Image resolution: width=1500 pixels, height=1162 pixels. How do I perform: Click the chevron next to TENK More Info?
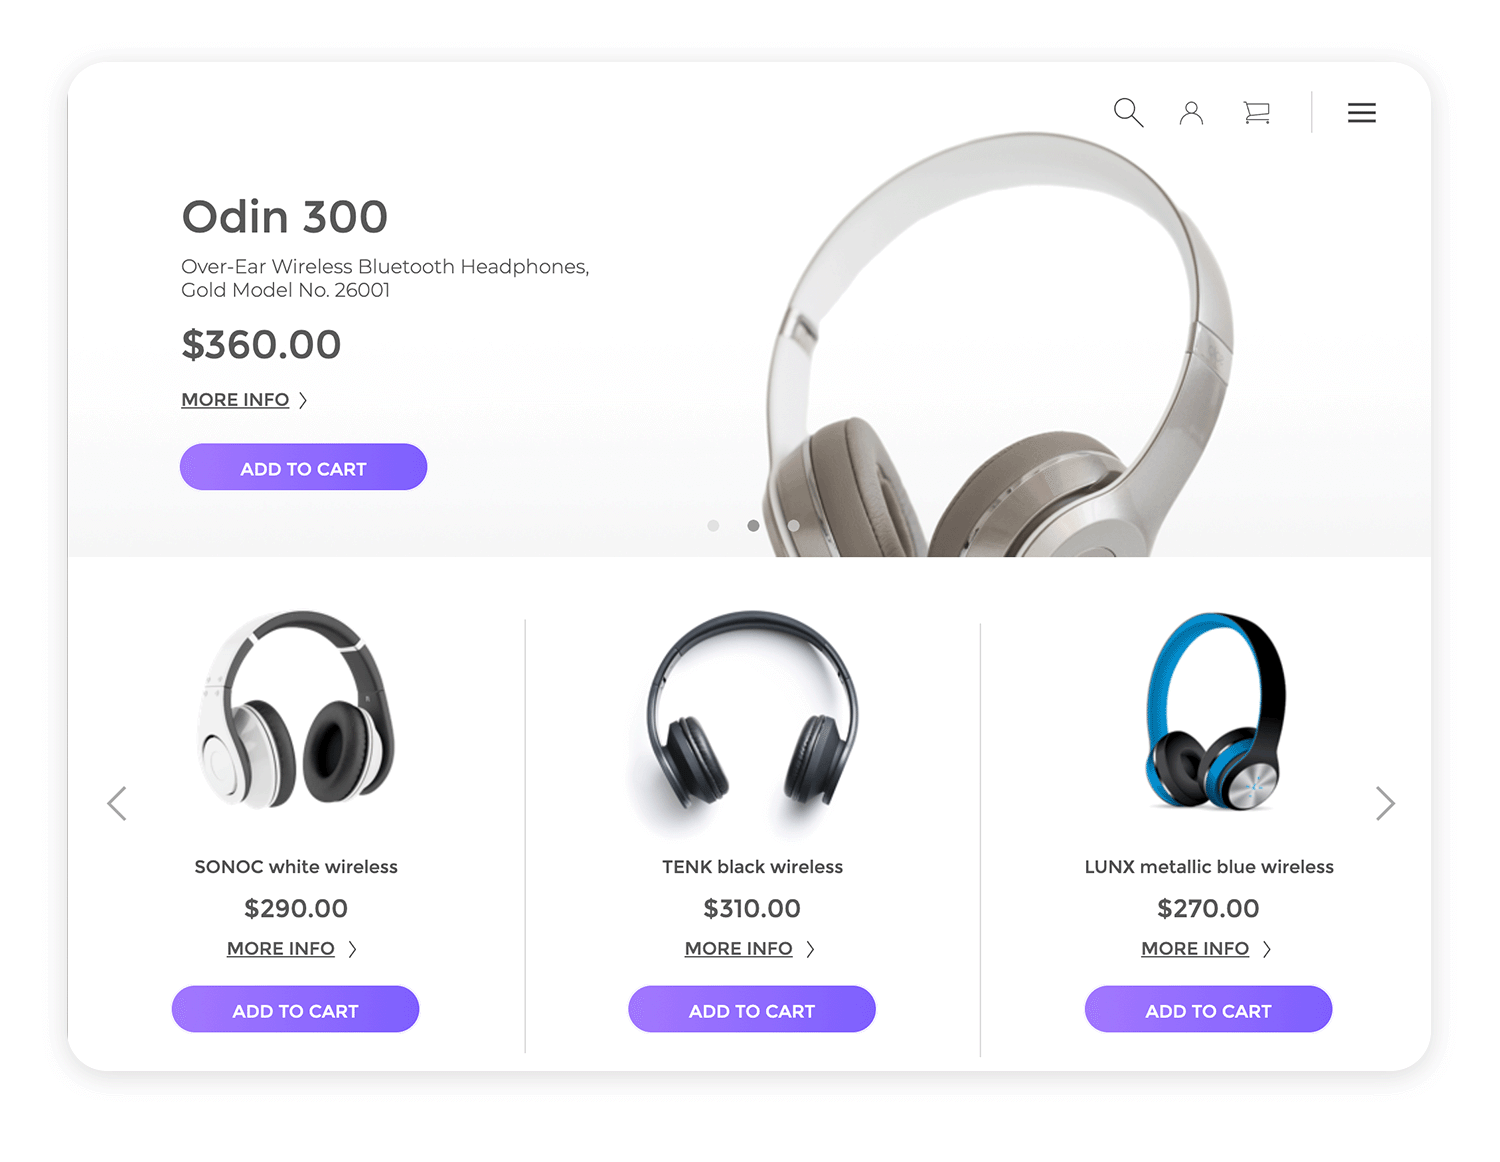click(810, 949)
